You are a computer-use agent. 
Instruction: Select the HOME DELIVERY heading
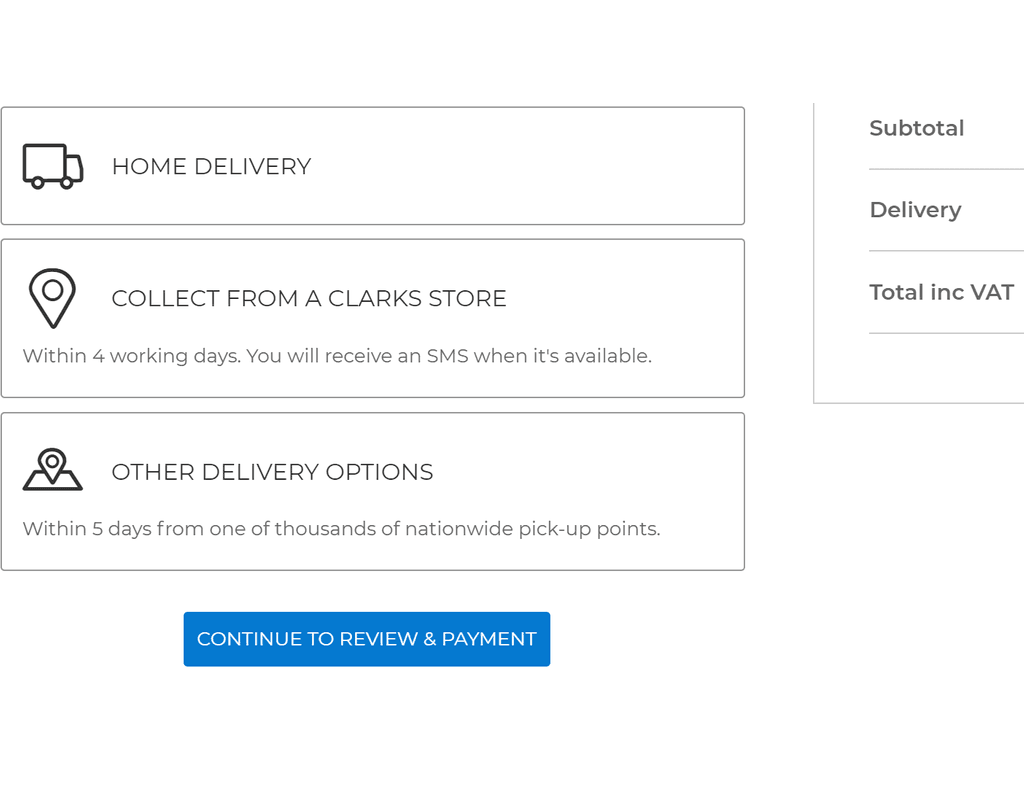tap(211, 166)
